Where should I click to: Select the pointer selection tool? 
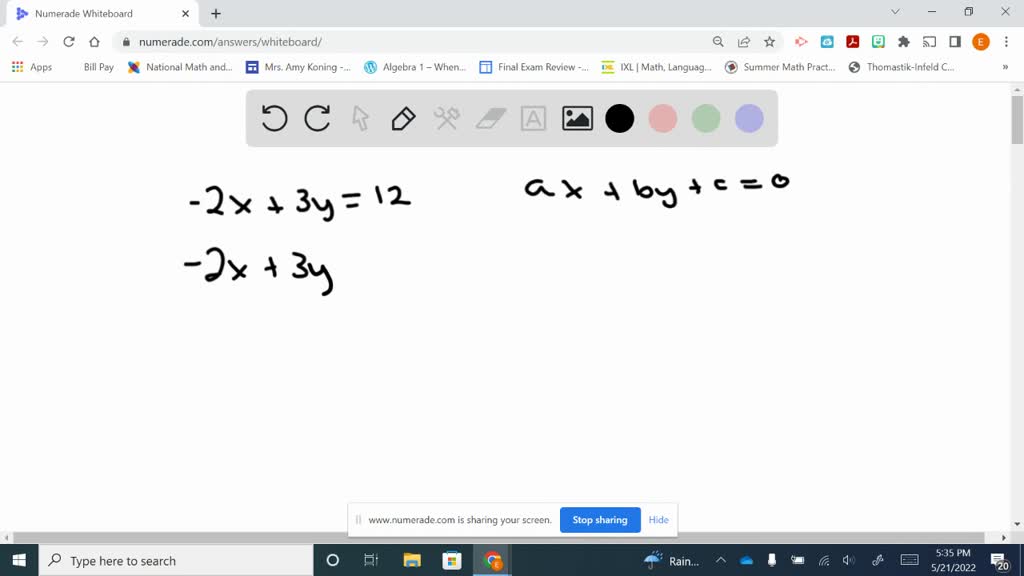(360, 118)
